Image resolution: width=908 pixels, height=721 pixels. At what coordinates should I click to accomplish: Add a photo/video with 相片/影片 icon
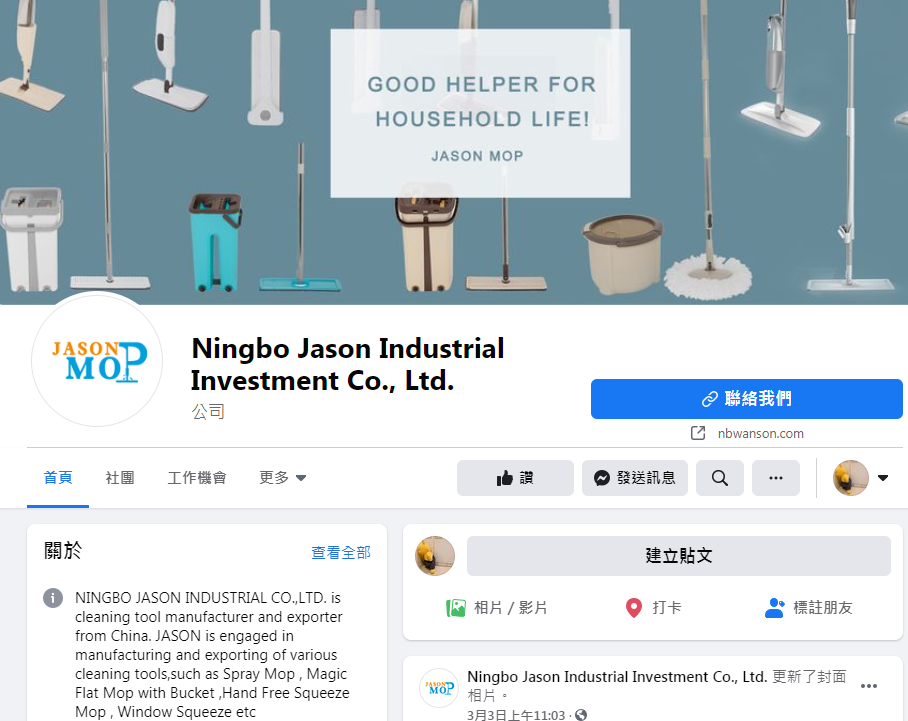click(x=456, y=608)
